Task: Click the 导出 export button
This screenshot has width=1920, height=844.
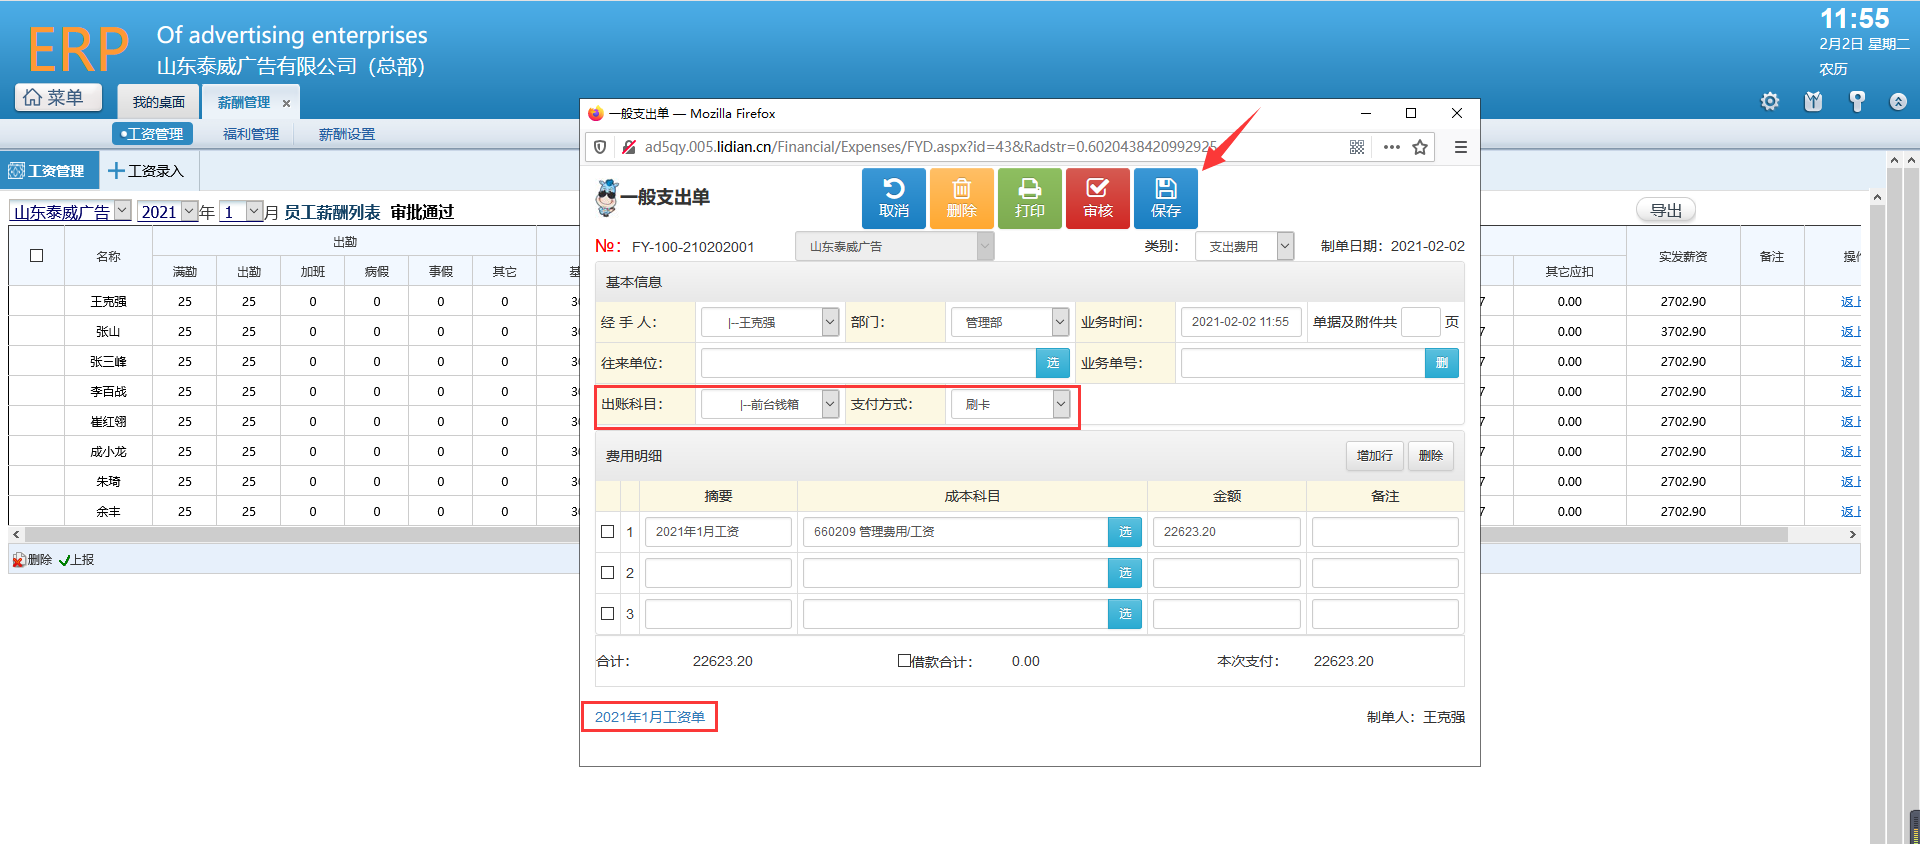Action: (x=1666, y=210)
